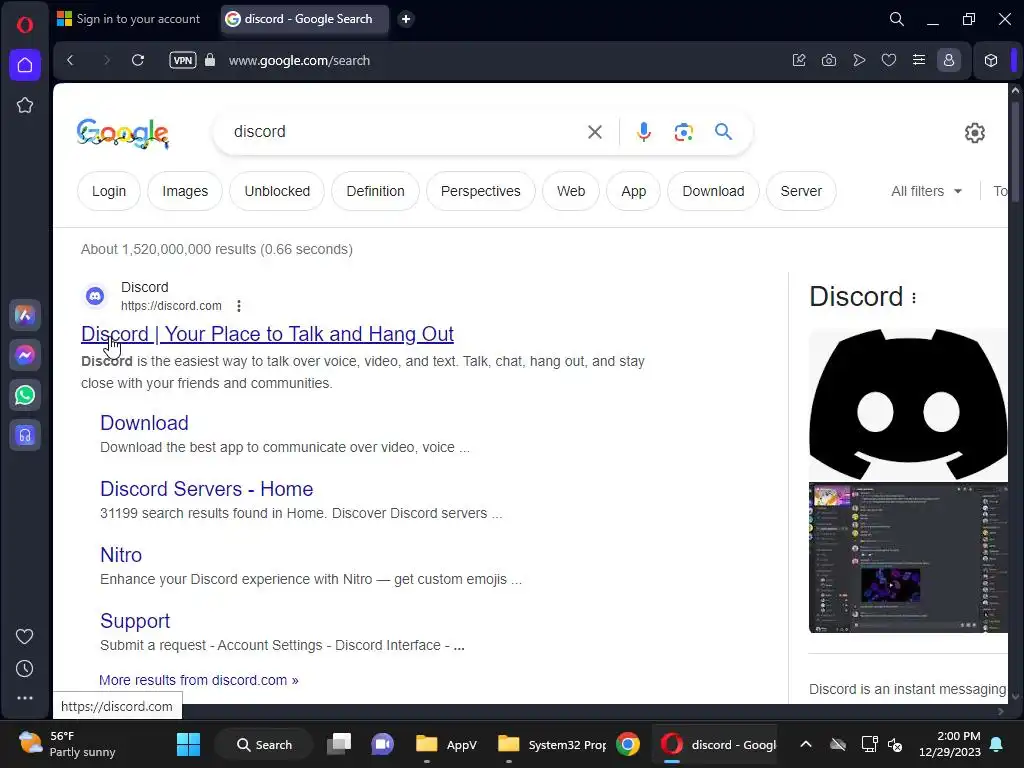Open Chrome from the taskbar

(x=628, y=744)
